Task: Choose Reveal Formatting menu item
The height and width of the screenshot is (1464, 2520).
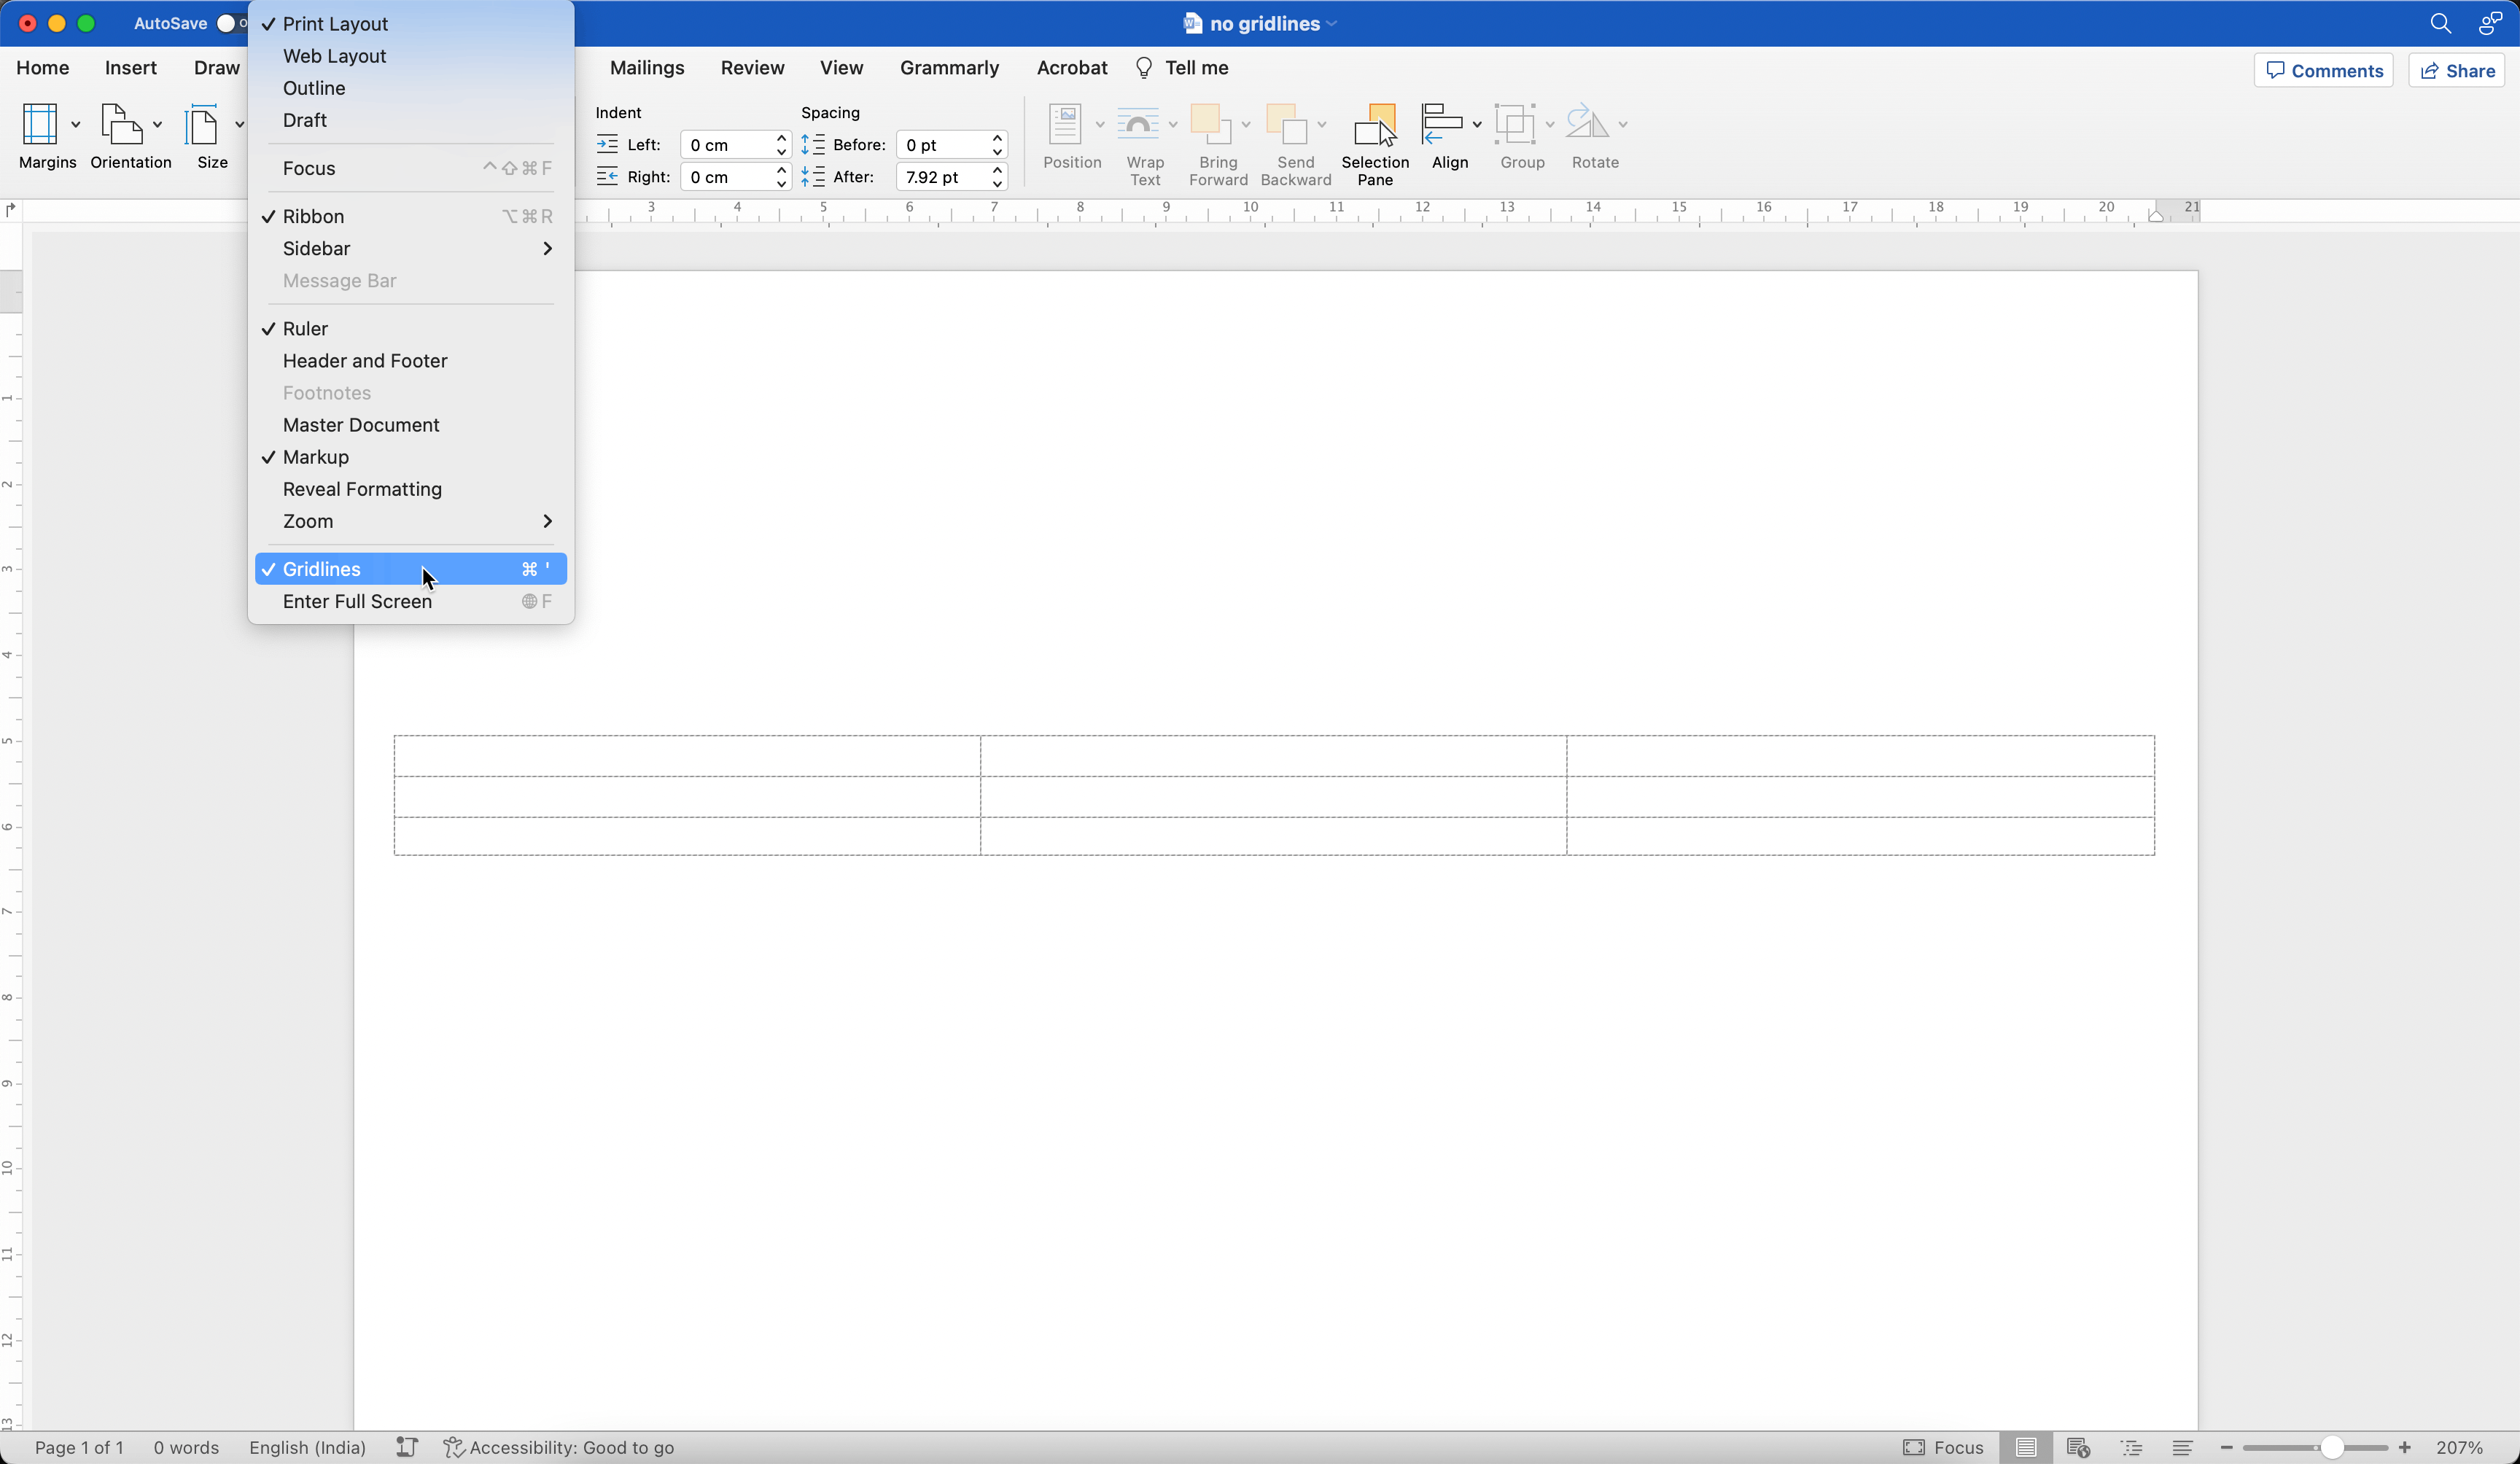Action: tap(411, 489)
